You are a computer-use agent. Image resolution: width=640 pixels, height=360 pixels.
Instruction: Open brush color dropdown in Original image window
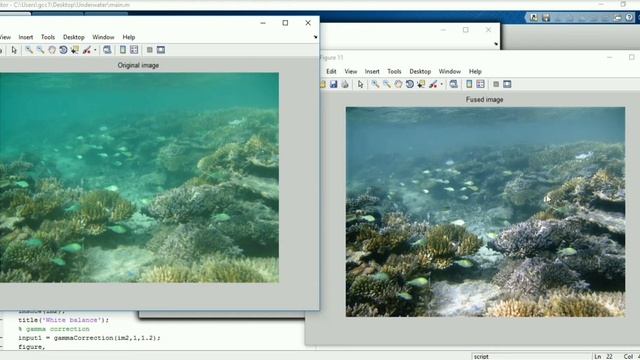(x=95, y=50)
